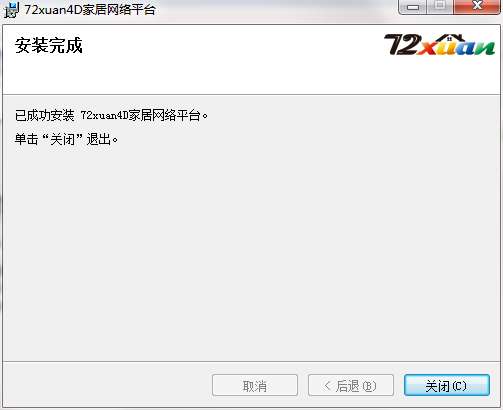The height and width of the screenshot is (410, 503).
Task: Click the 关闭(C) button to exit setup
Action: point(447,386)
